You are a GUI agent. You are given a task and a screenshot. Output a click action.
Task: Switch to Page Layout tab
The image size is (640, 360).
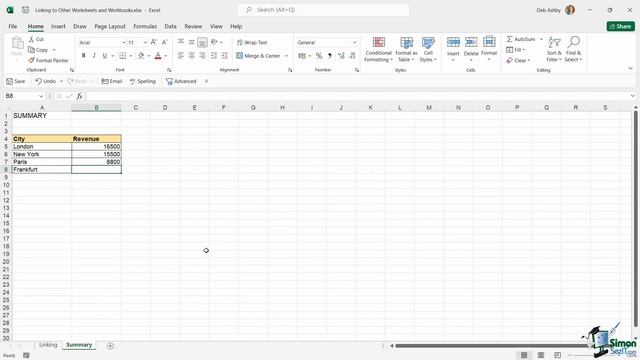click(x=110, y=26)
